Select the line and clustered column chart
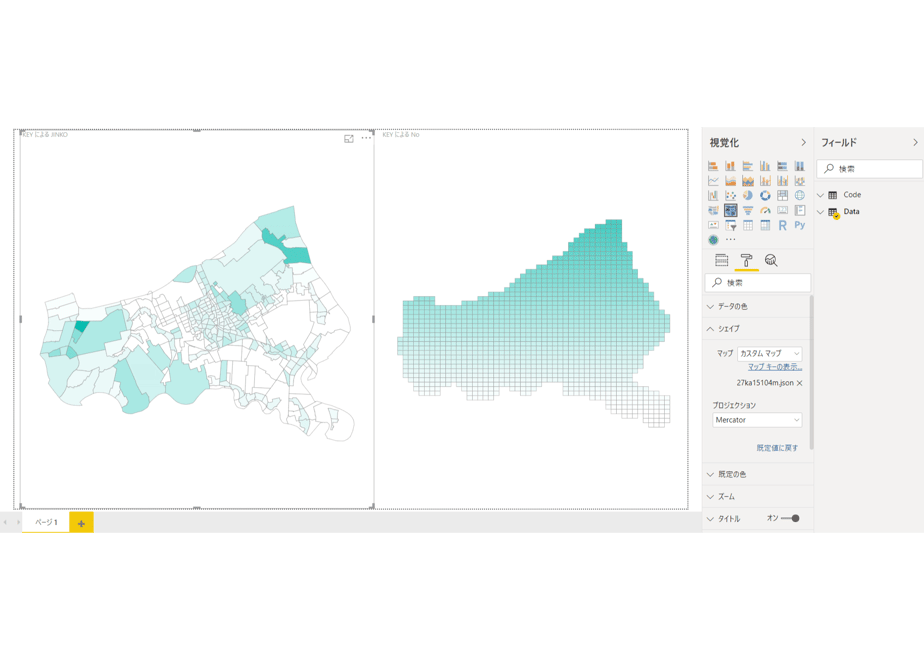The image size is (924, 660). [782, 180]
